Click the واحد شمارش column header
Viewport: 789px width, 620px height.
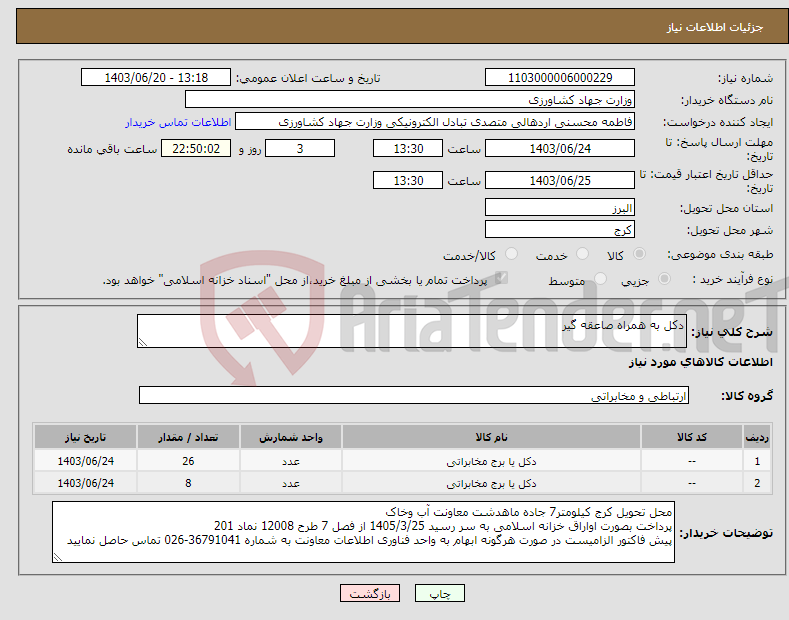pos(291,437)
